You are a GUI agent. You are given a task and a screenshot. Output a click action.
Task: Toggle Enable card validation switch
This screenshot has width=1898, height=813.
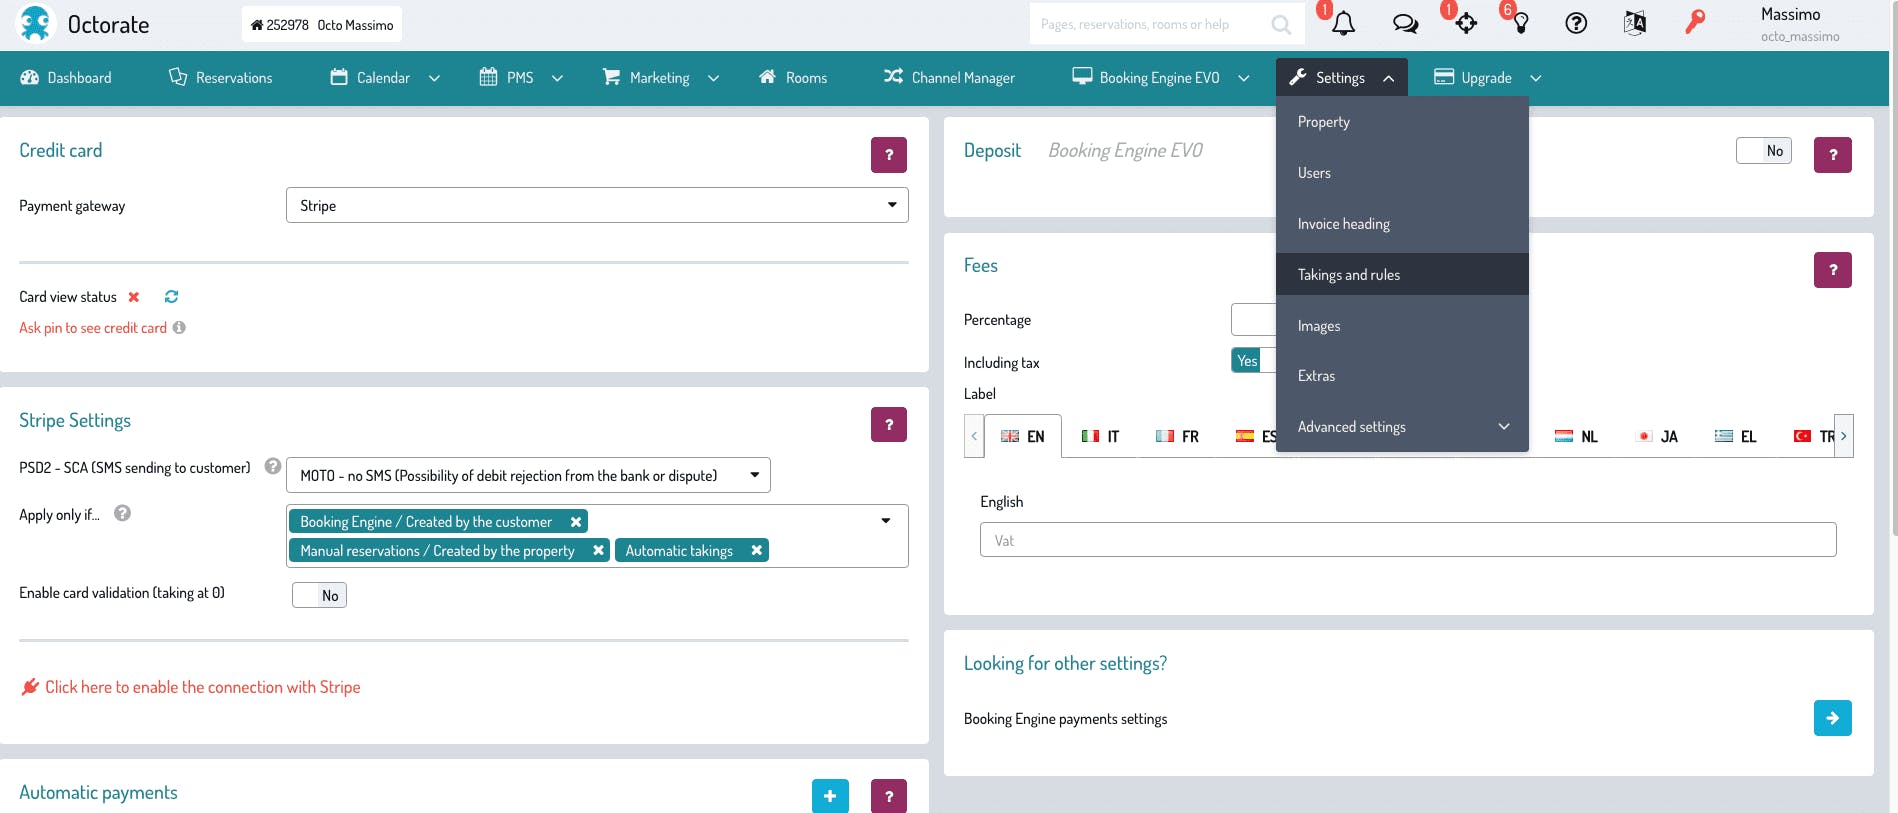[x=319, y=595]
